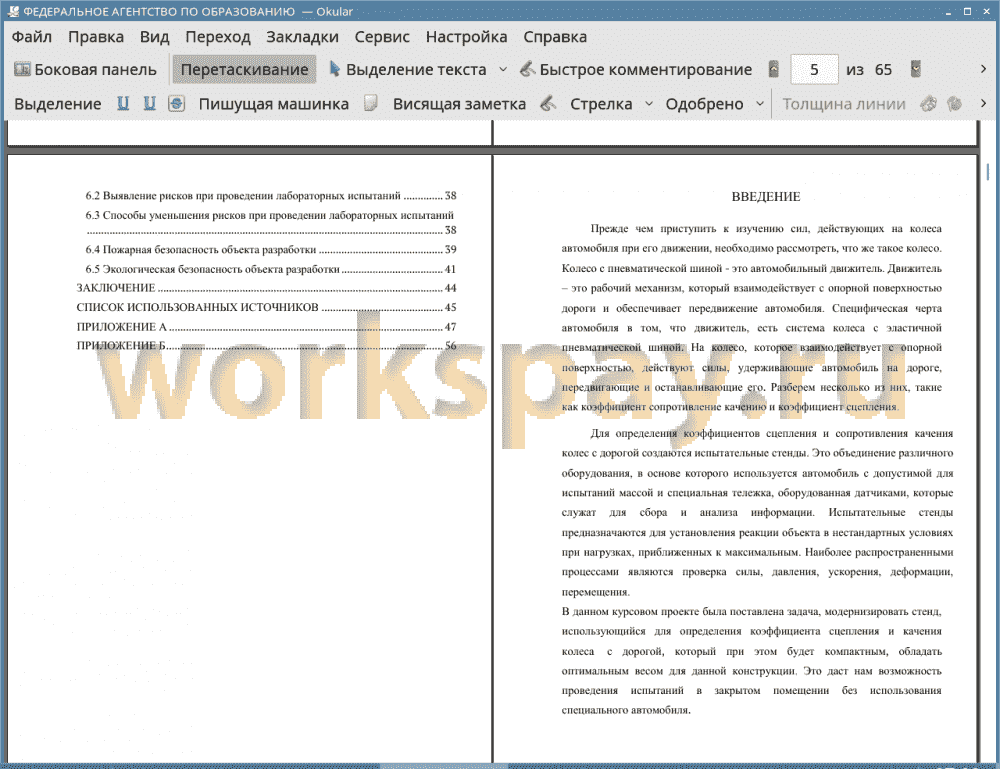Open the Файл menu
This screenshot has height=769, width=1000.
(32, 37)
